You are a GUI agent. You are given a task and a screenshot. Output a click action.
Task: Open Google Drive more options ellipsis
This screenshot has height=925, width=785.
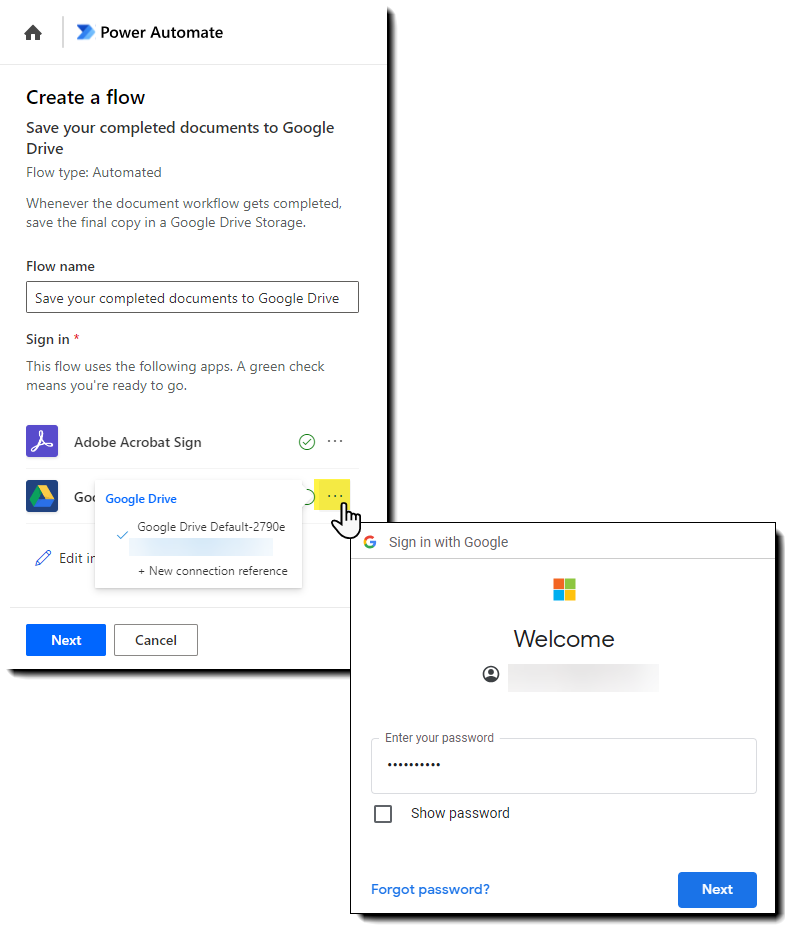335,496
